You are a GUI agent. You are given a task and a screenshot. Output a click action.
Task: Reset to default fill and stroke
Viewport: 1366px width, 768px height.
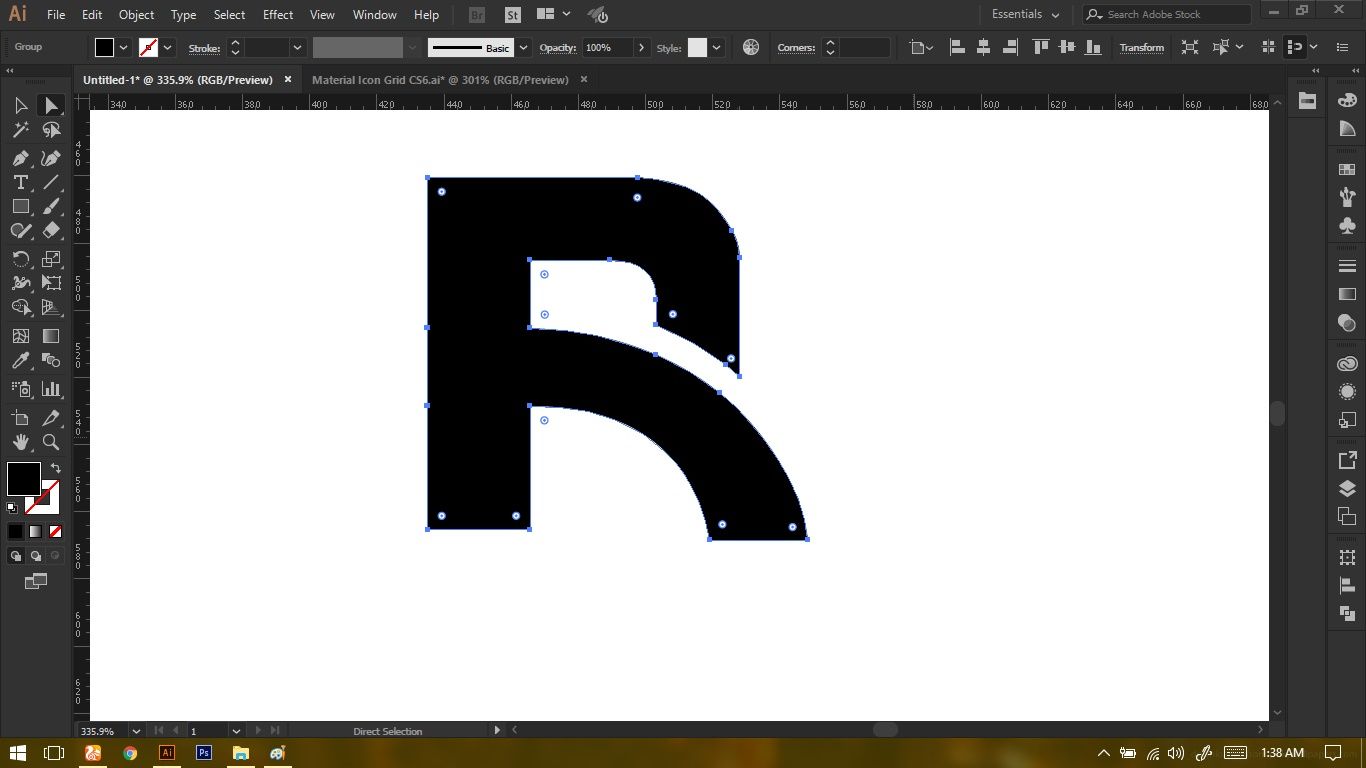click(12, 508)
